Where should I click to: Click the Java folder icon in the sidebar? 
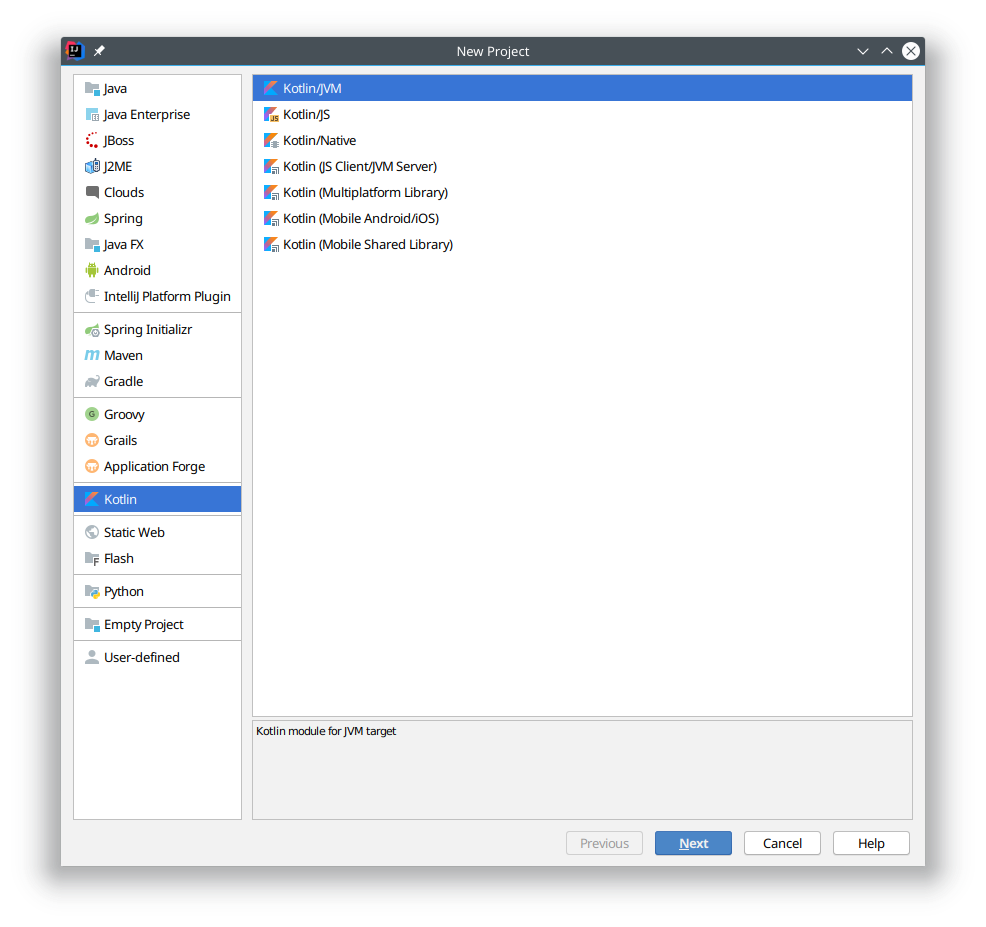(x=92, y=89)
